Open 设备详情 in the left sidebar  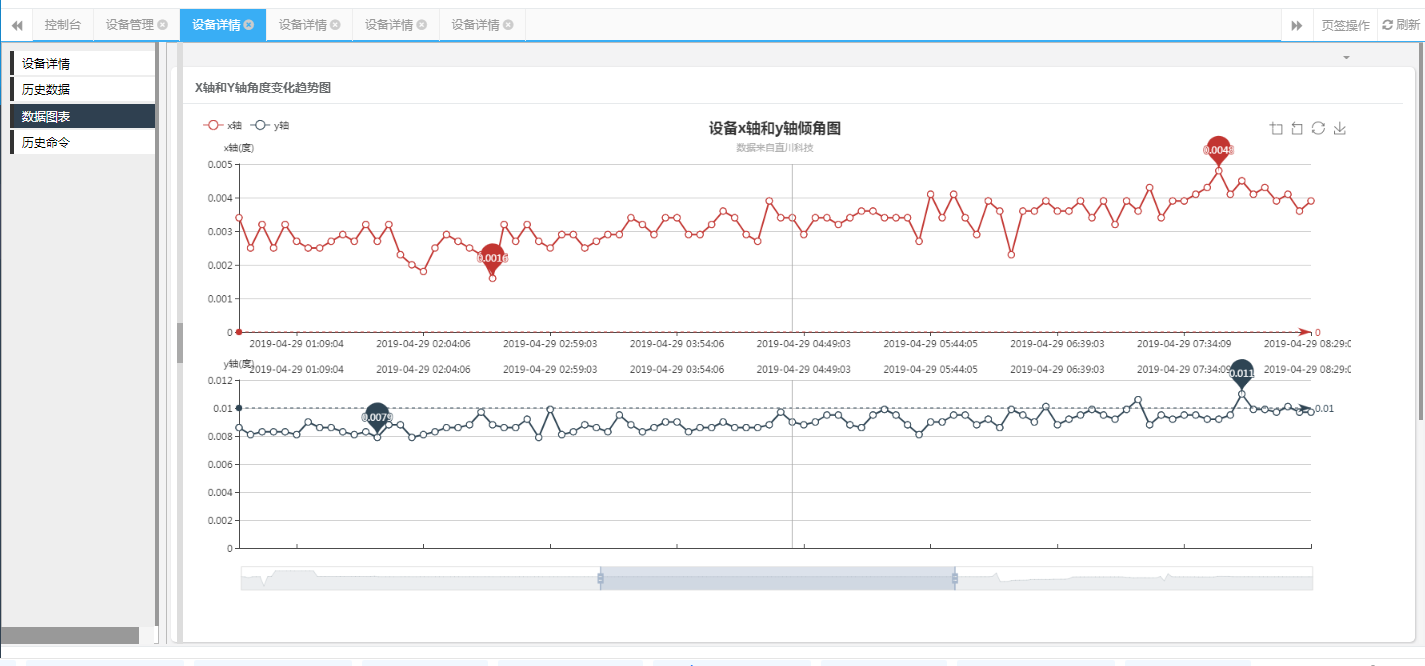pyautogui.click(x=46, y=64)
